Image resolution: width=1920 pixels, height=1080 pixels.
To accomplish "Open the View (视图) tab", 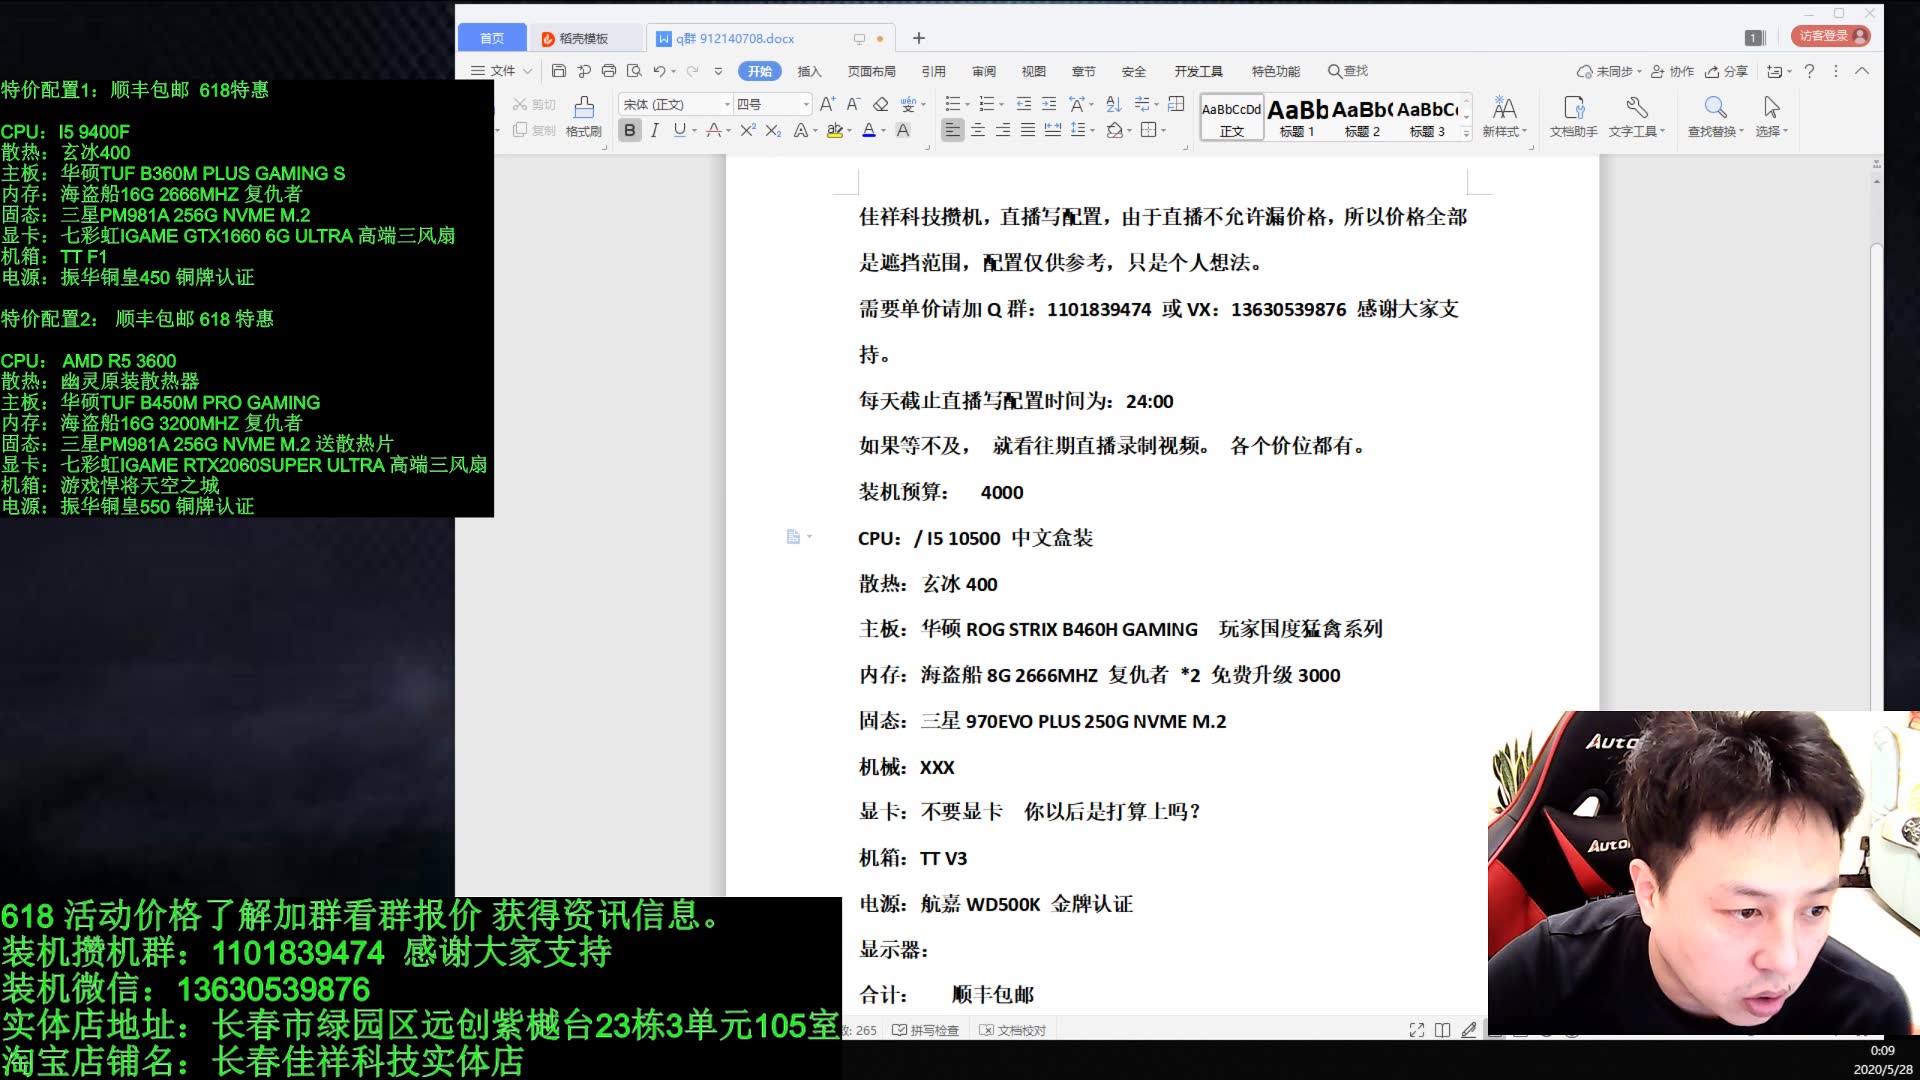I will click(x=1033, y=71).
